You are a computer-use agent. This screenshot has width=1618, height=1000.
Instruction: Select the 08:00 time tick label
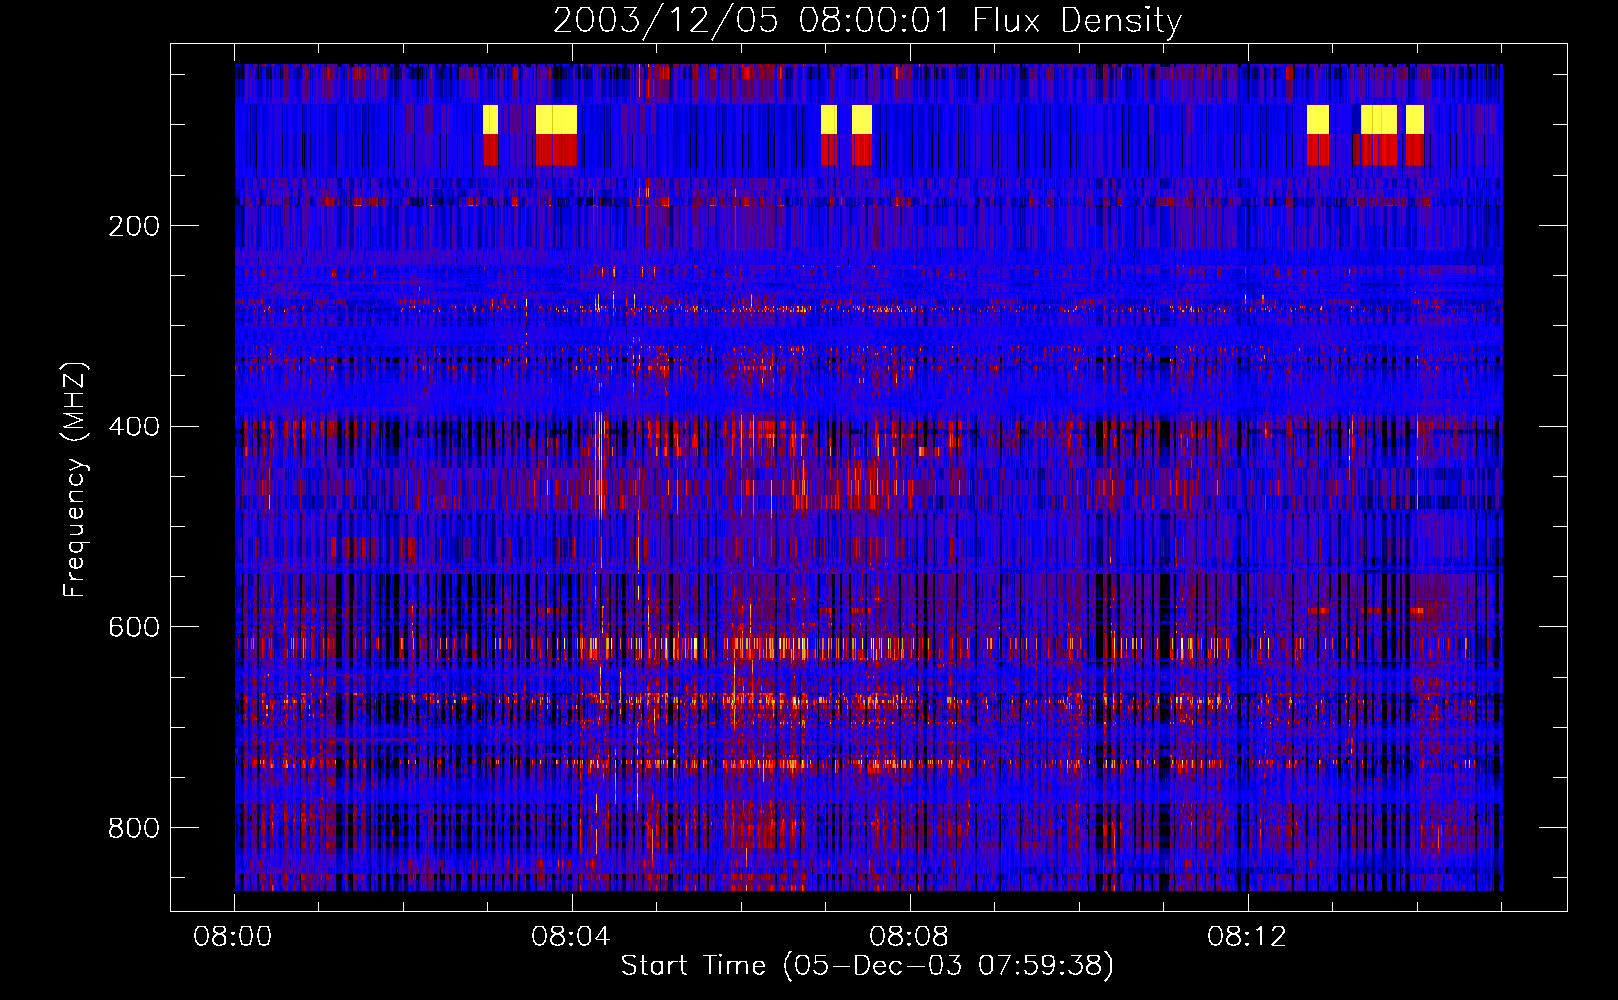[233, 937]
